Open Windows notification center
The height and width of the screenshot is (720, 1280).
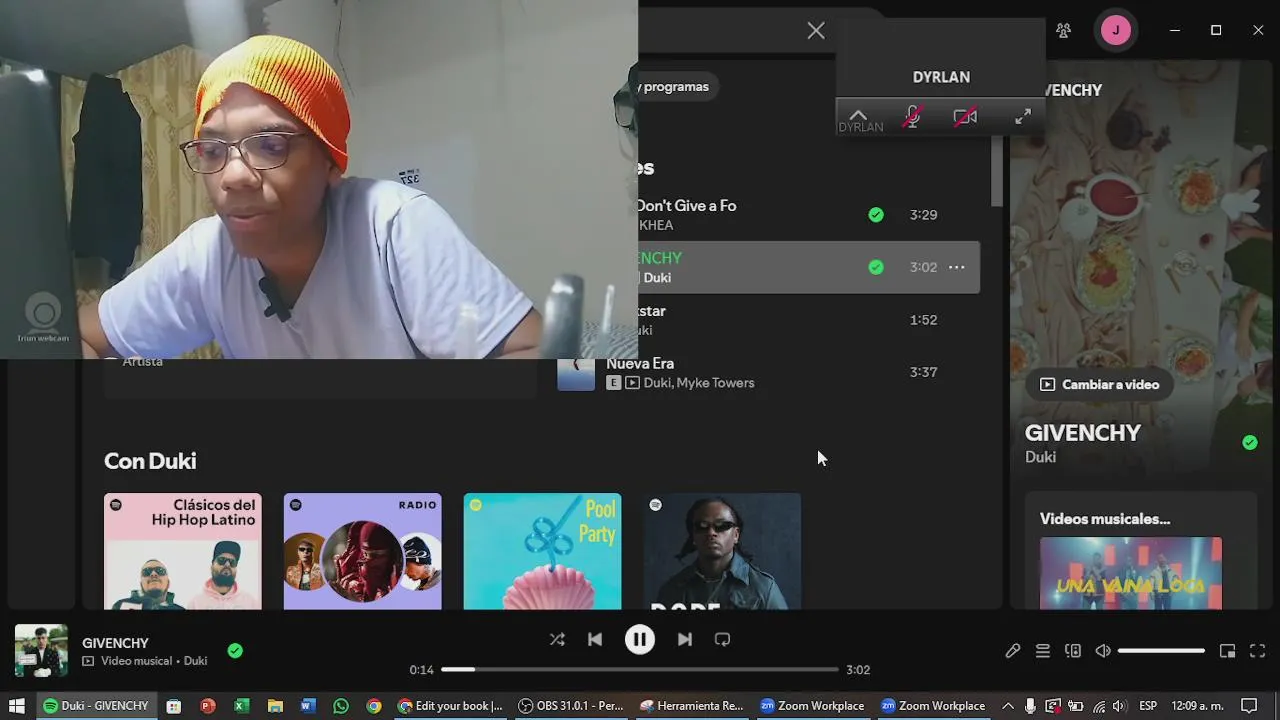1248,706
